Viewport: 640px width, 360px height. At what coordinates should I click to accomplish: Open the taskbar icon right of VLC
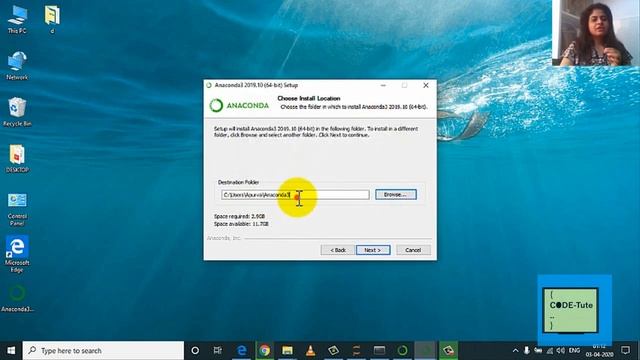pyautogui.click(x=333, y=350)
